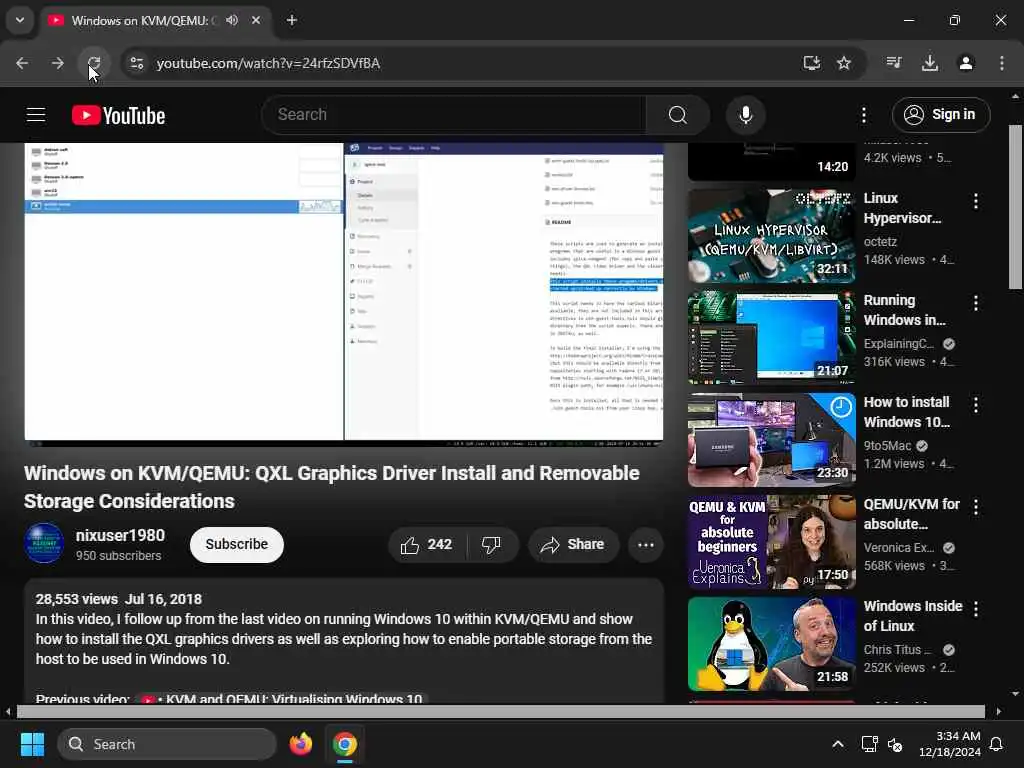Click the vertical page scrollbar thumb
Viewport: 1024px width, 768px height.
pos(1015,207)
